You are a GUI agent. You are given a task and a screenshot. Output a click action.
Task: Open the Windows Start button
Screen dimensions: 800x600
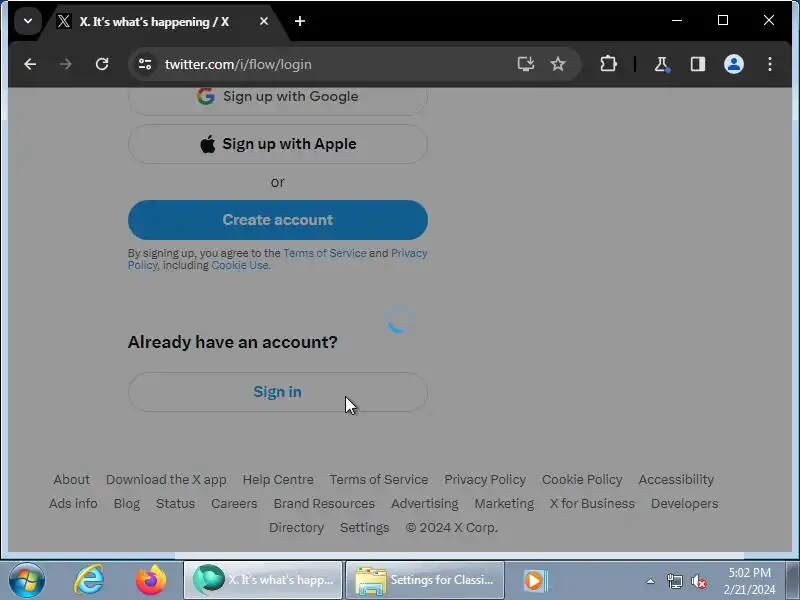click(27, 580)
